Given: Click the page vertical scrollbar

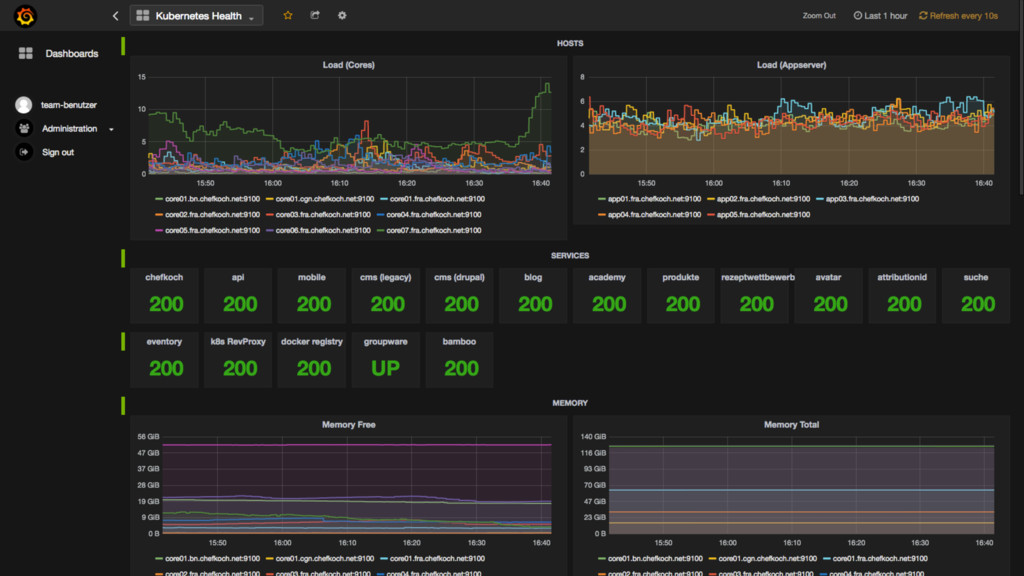Looking at the screenshot, I should tap(1021, 98).
